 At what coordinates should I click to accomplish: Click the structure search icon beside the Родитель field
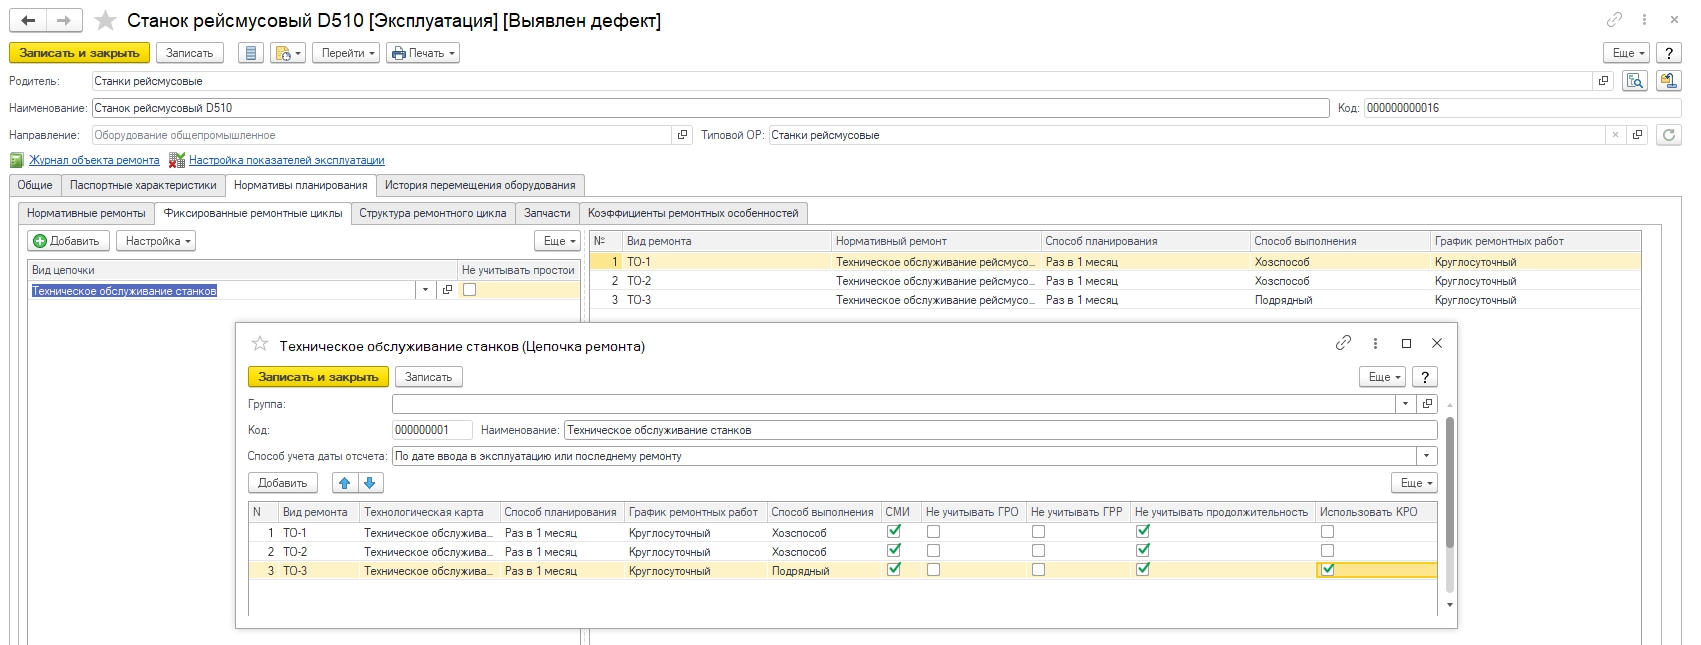click(x=1635, y=81)
